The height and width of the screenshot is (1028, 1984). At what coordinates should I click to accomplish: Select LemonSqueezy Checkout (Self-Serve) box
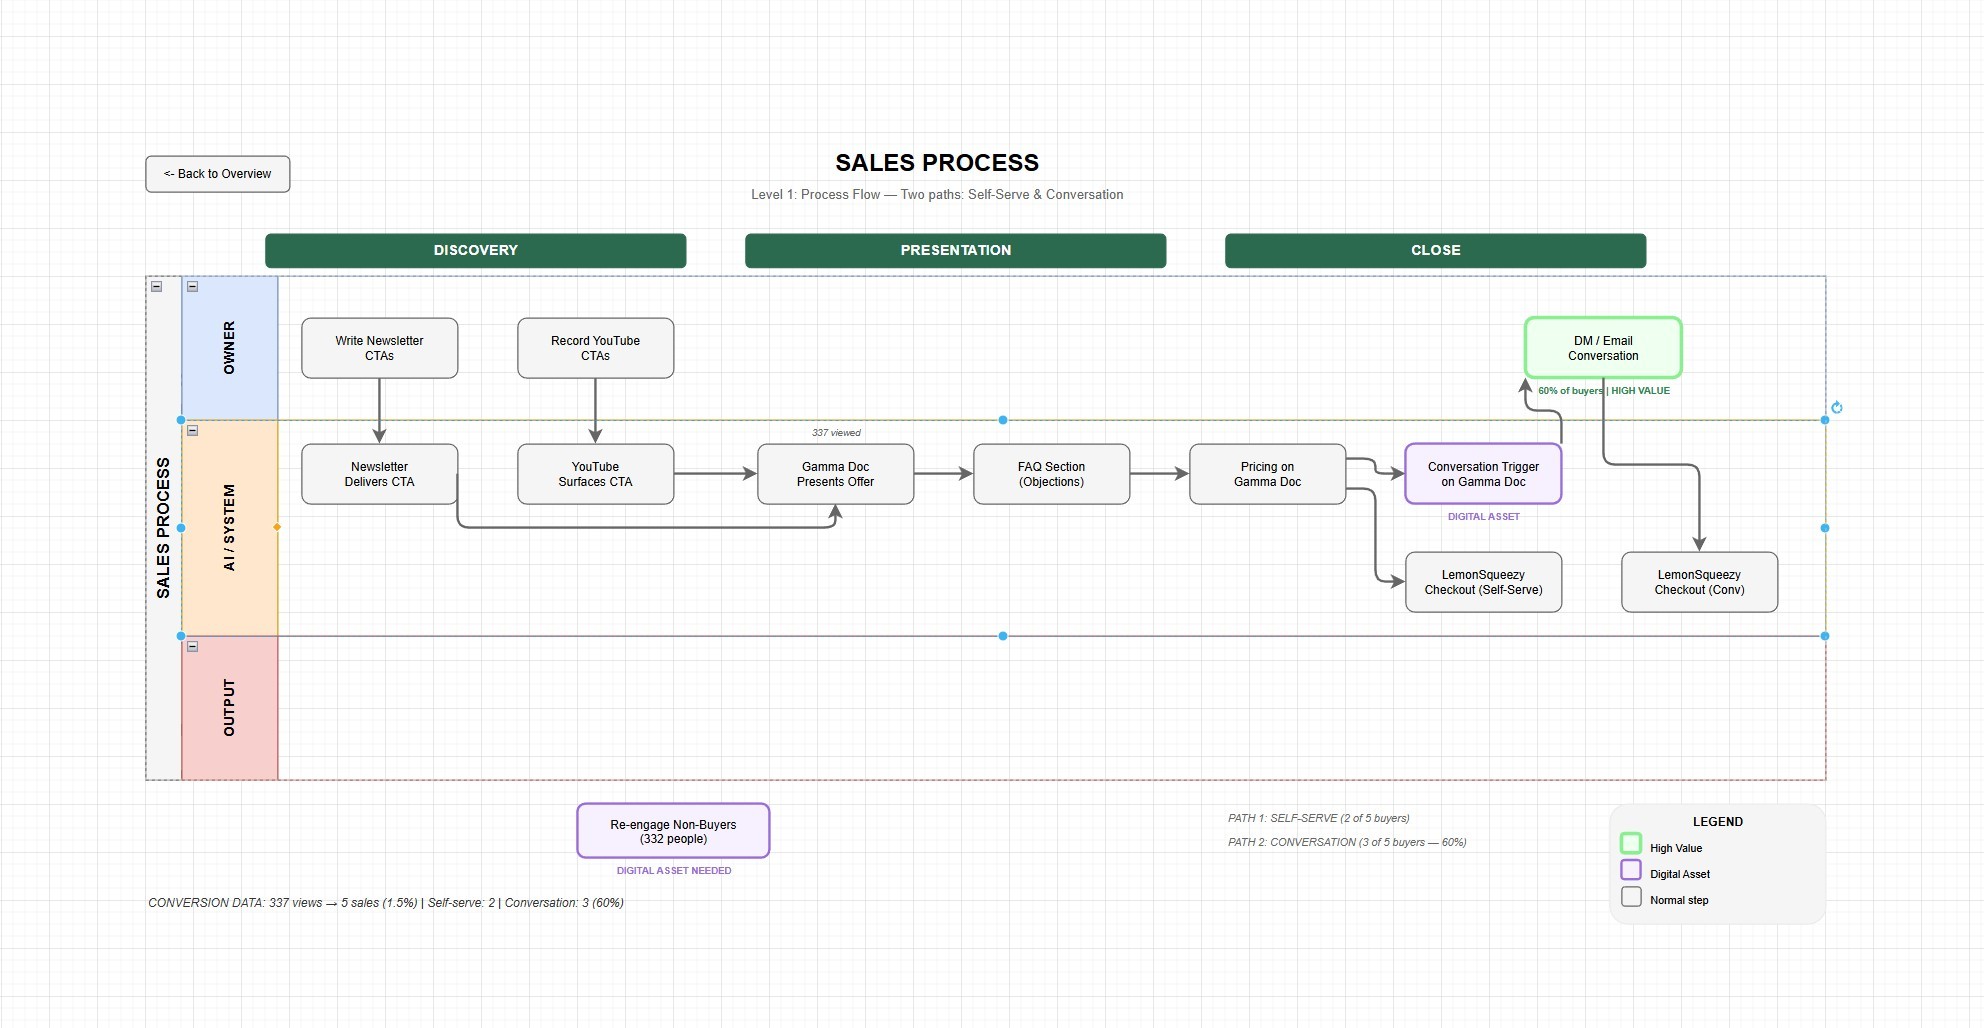(1484, 582)
